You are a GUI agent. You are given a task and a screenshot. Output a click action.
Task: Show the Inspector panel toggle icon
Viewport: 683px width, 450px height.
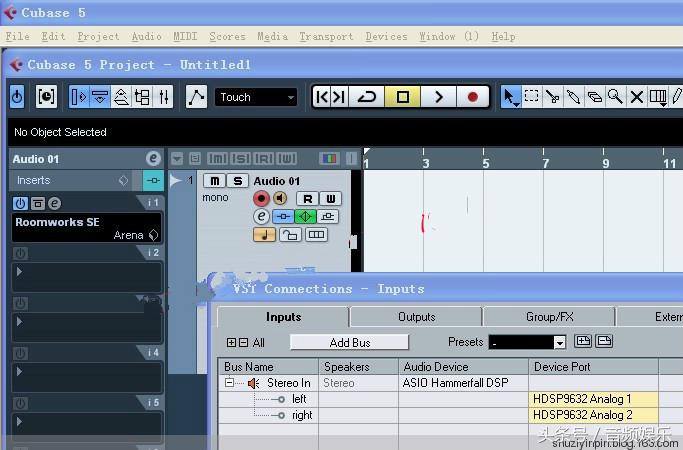79,96
